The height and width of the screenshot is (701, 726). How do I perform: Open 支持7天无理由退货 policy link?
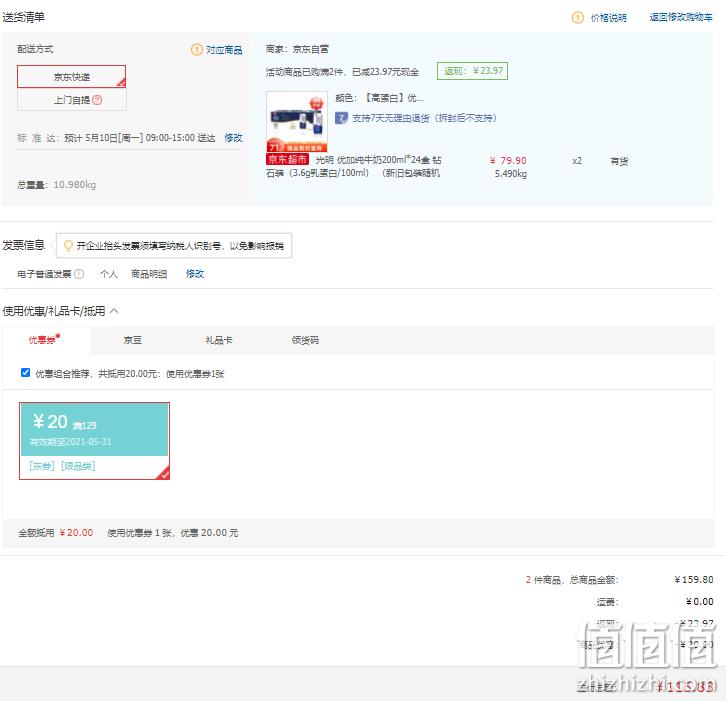pyautogui.click(x=424, y=118)
